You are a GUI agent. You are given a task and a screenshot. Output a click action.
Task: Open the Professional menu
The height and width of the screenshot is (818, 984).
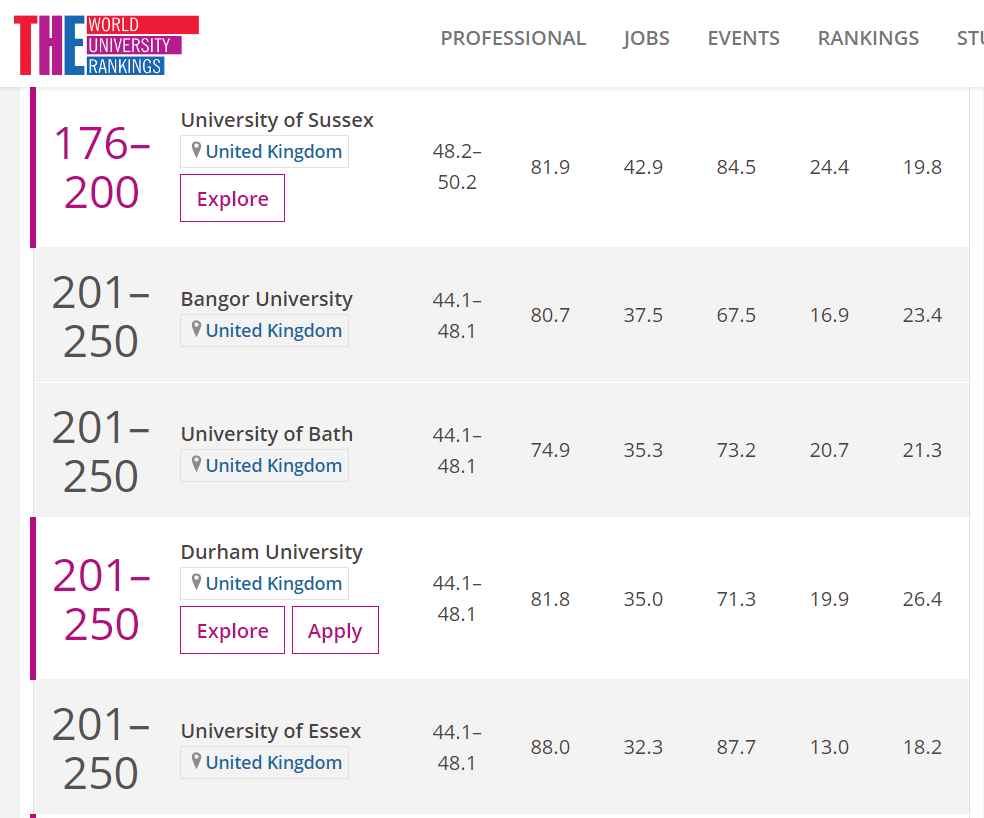pos(513,38)
